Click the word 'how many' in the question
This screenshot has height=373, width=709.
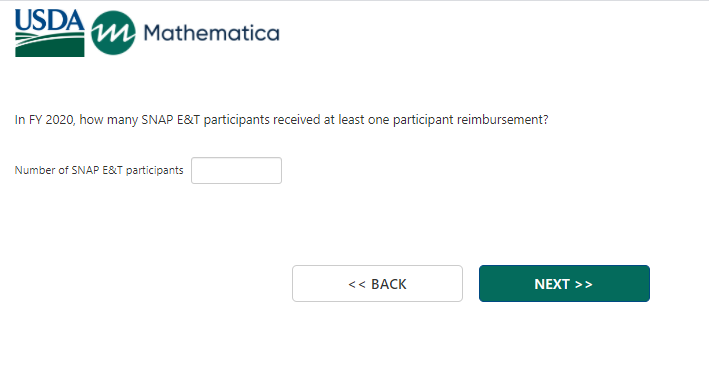click(x=109, y=120)
